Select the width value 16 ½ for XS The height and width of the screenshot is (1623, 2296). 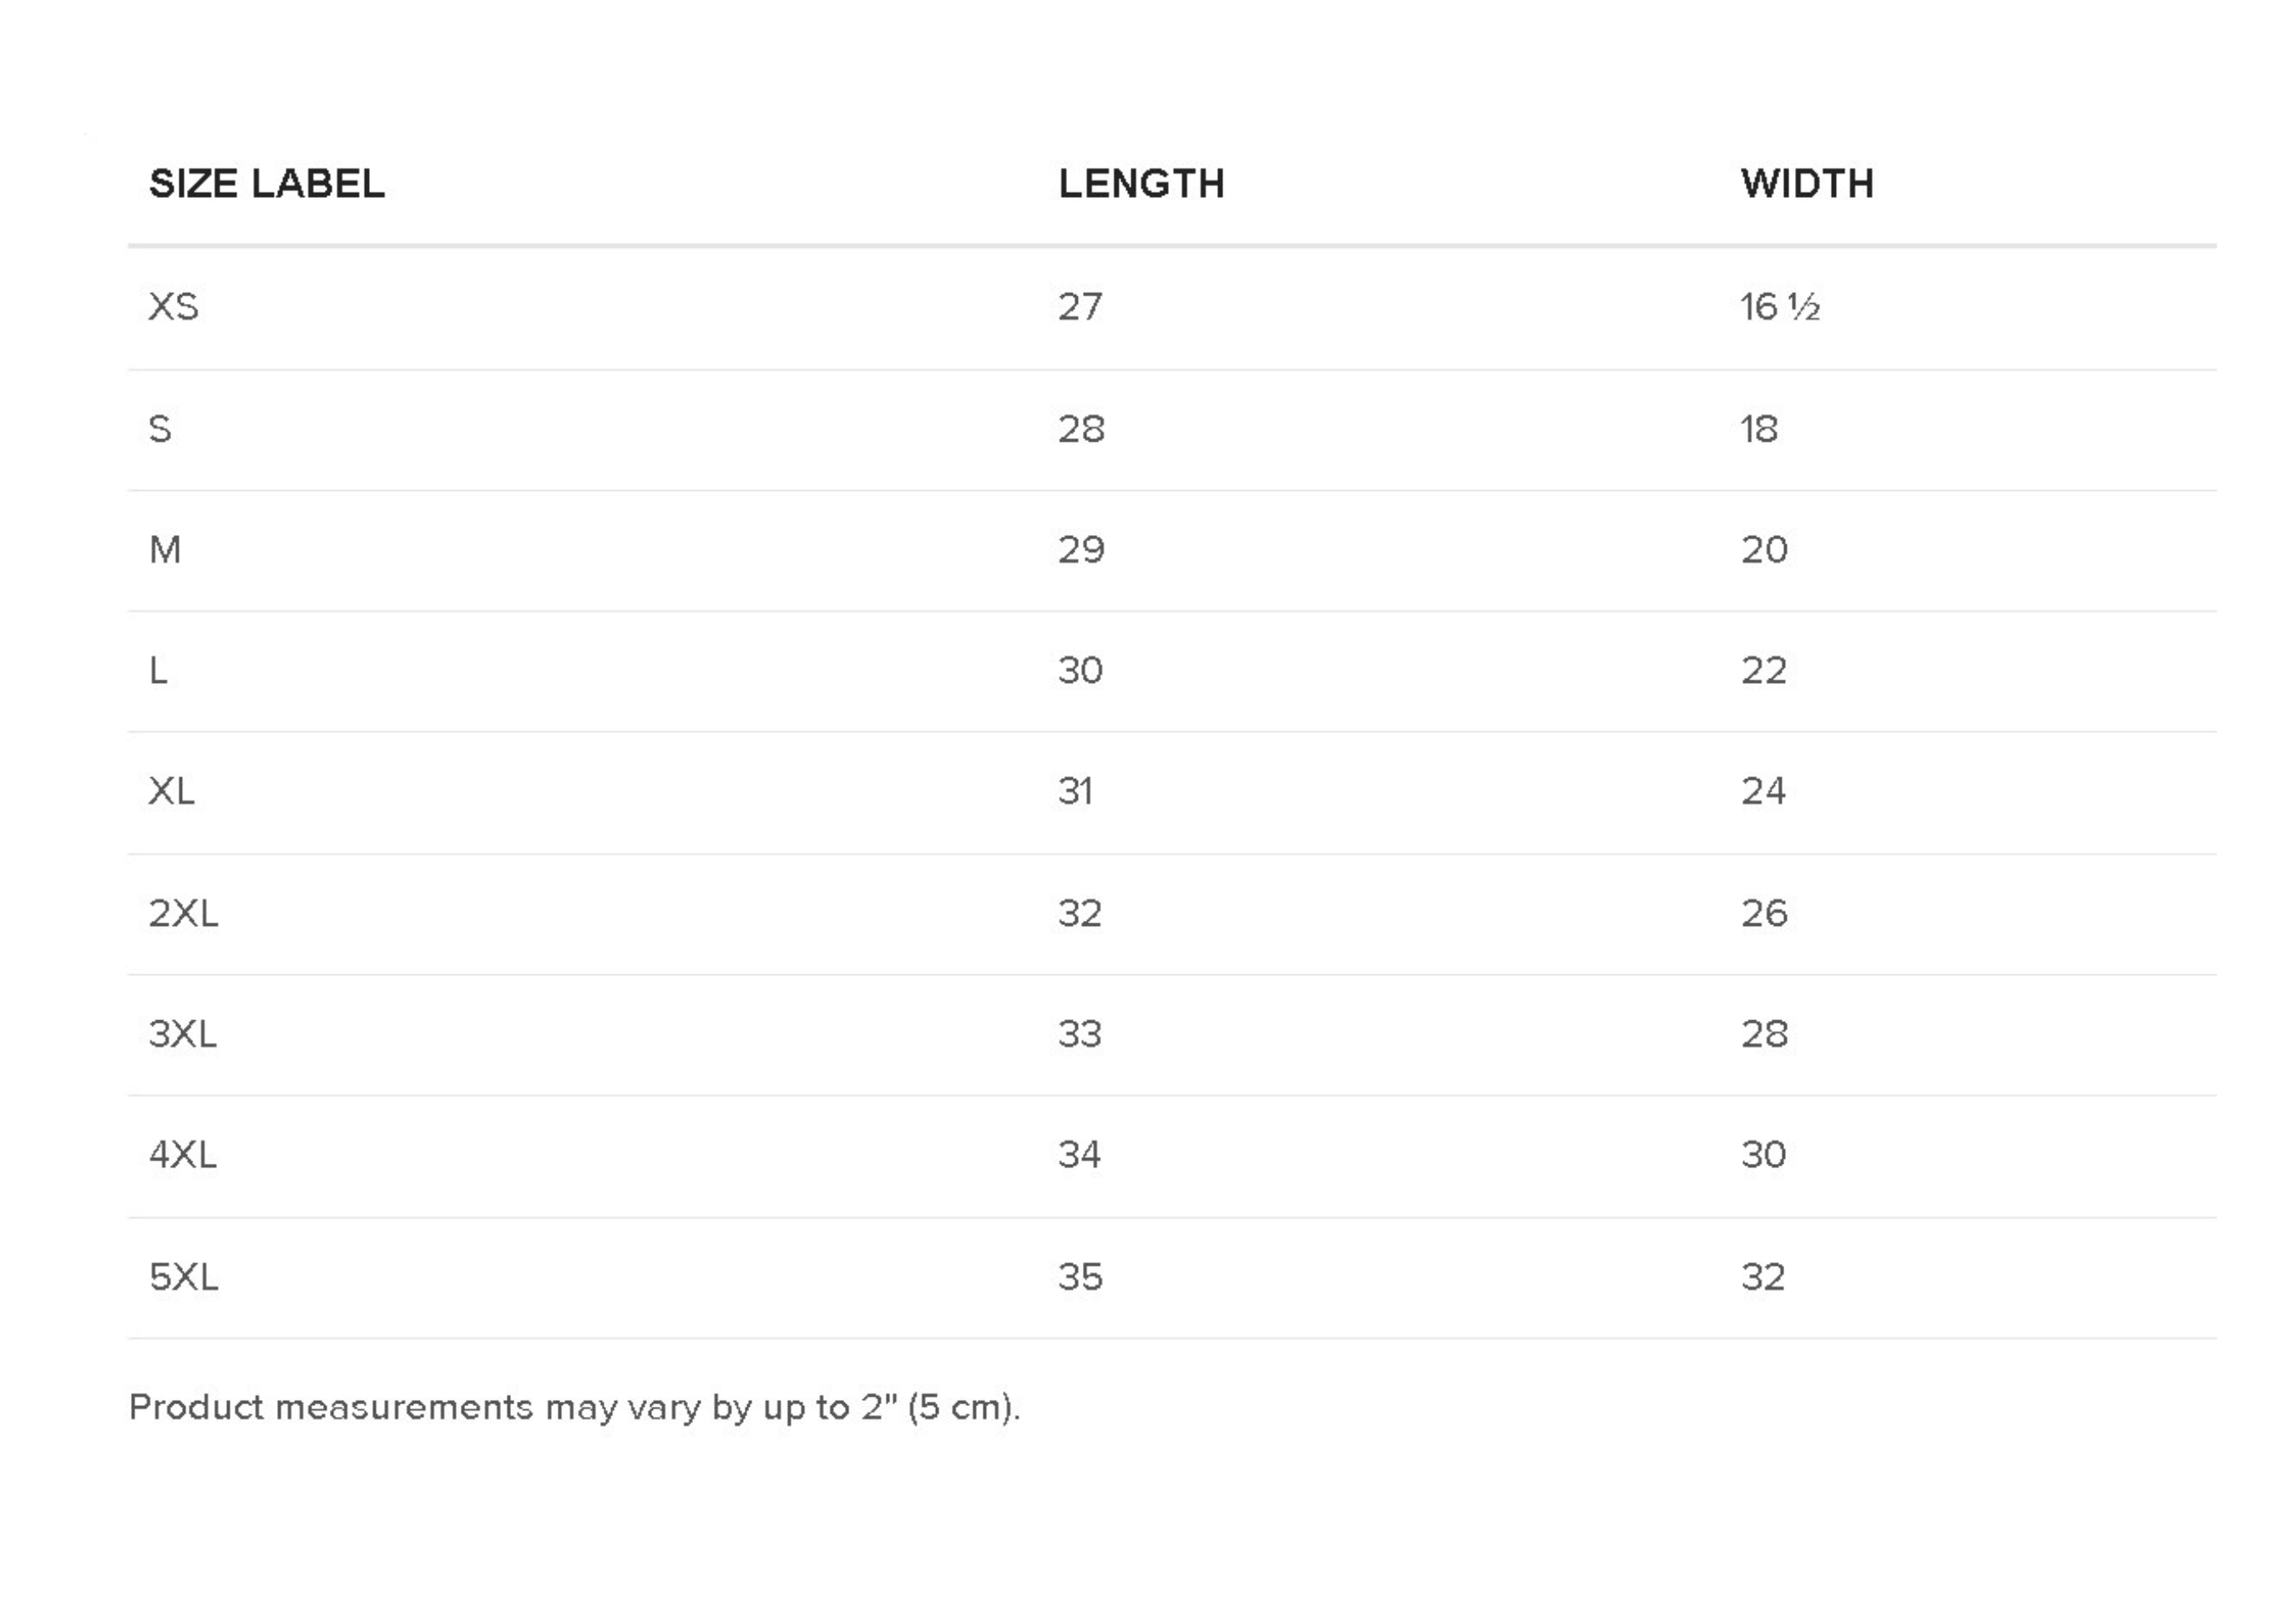click(1779, 307)
